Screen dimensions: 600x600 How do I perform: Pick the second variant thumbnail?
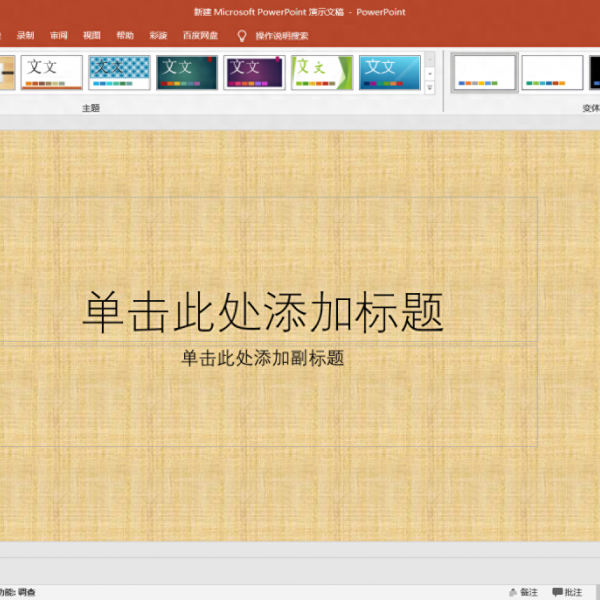click(552, 72)
